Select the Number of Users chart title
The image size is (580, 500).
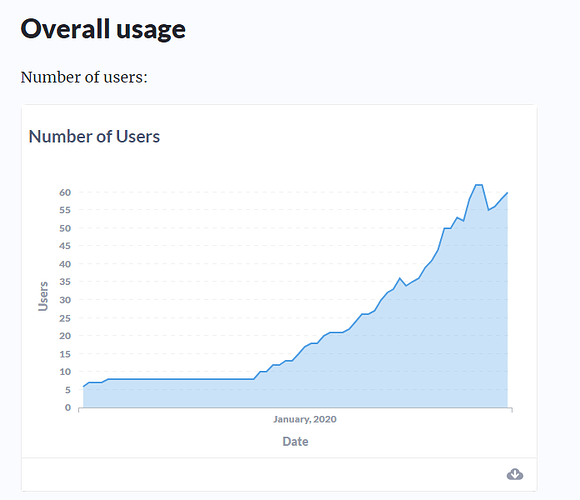point(94,136)
